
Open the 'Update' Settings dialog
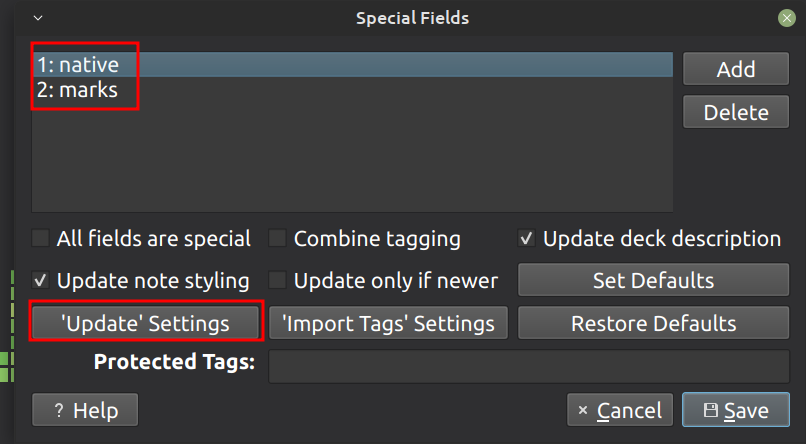coord(145,323)
